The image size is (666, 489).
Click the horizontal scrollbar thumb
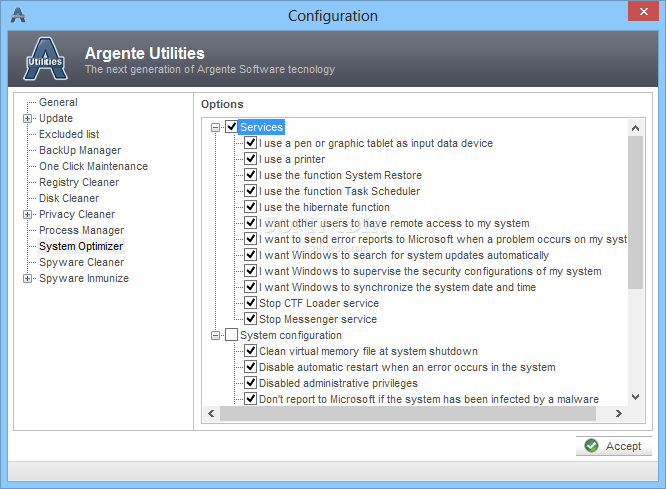click(408, 413)
